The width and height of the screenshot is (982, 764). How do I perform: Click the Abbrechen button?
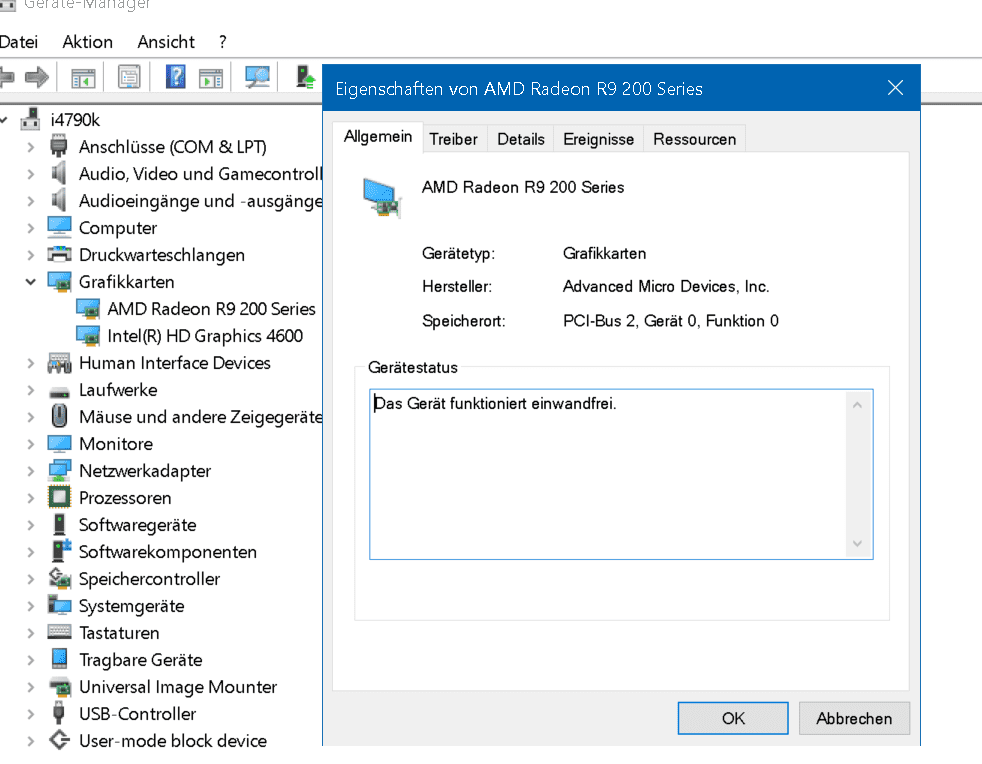854,718
